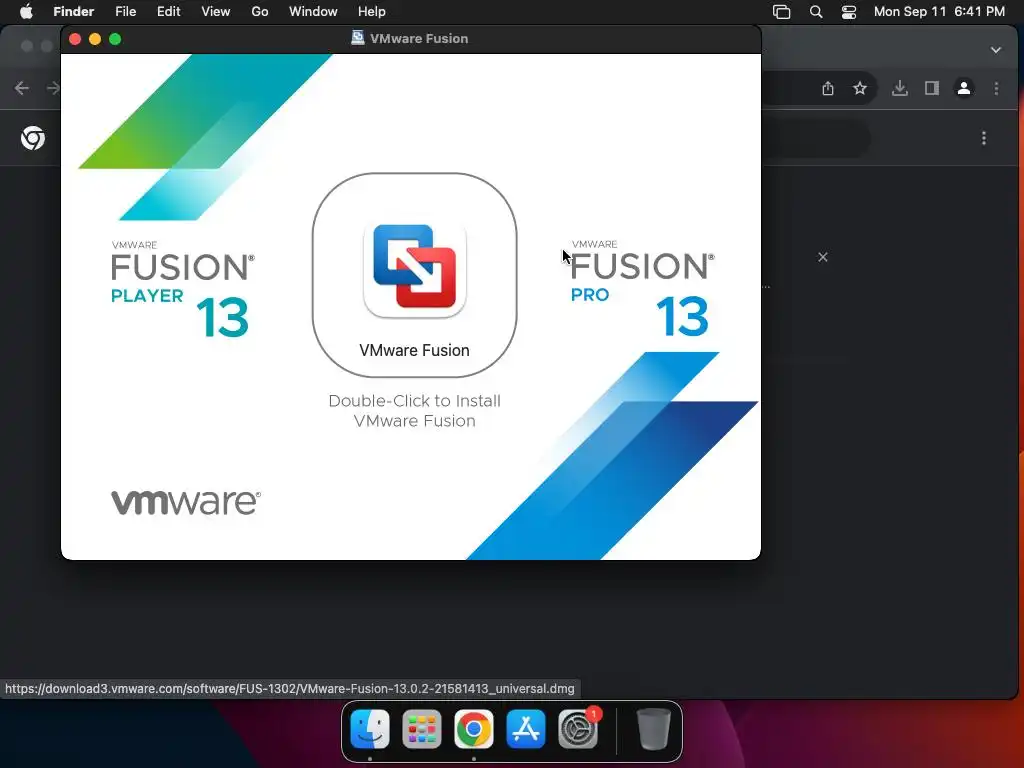
Task: Open Spotlight search in menu bar
Action: pyautogui.click(x=816, y=12)
